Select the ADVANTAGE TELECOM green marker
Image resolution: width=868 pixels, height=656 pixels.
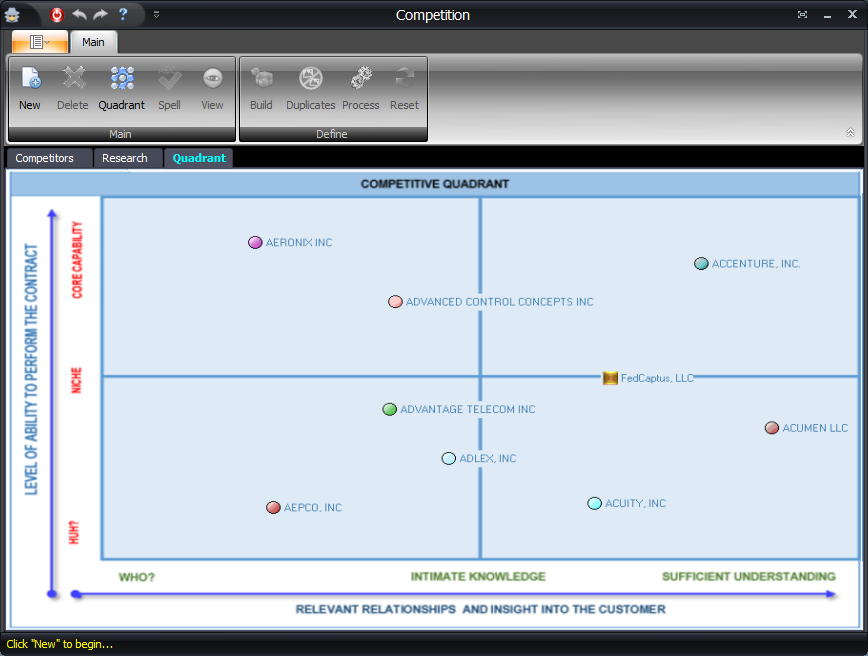click(x=389, y=409)
